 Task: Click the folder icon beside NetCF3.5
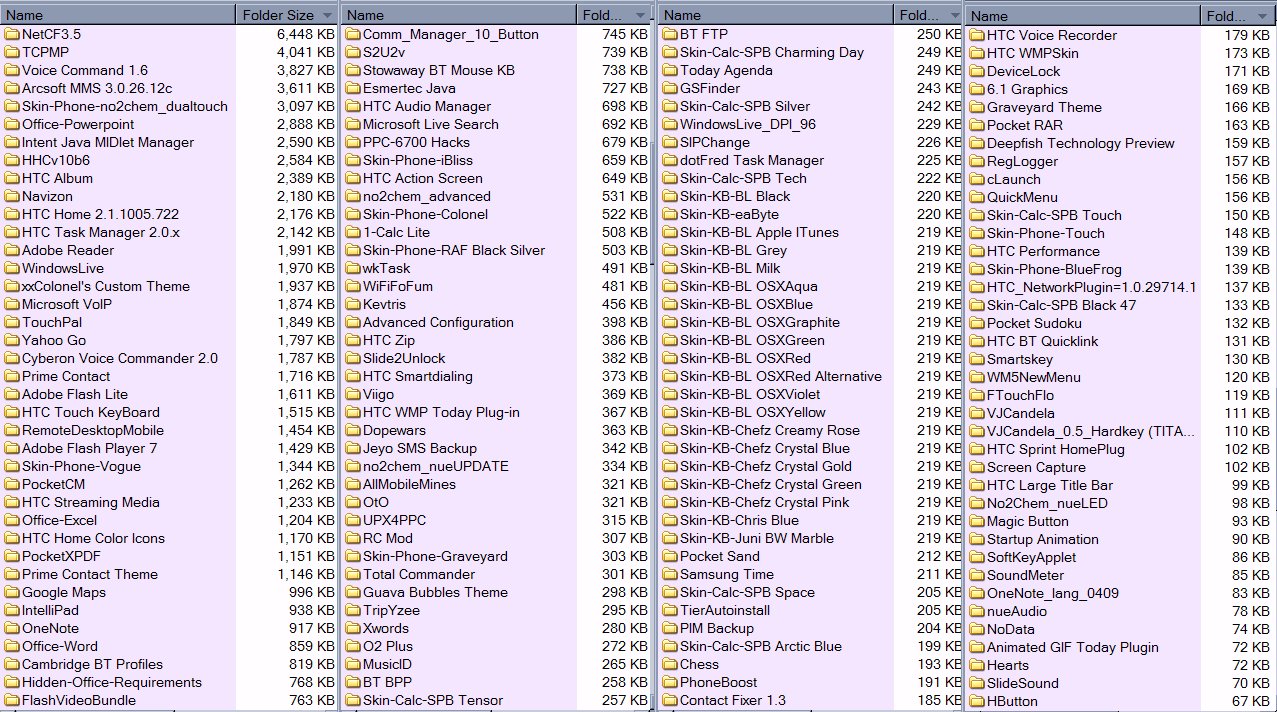pyautogui.click(x=11, y=35)
